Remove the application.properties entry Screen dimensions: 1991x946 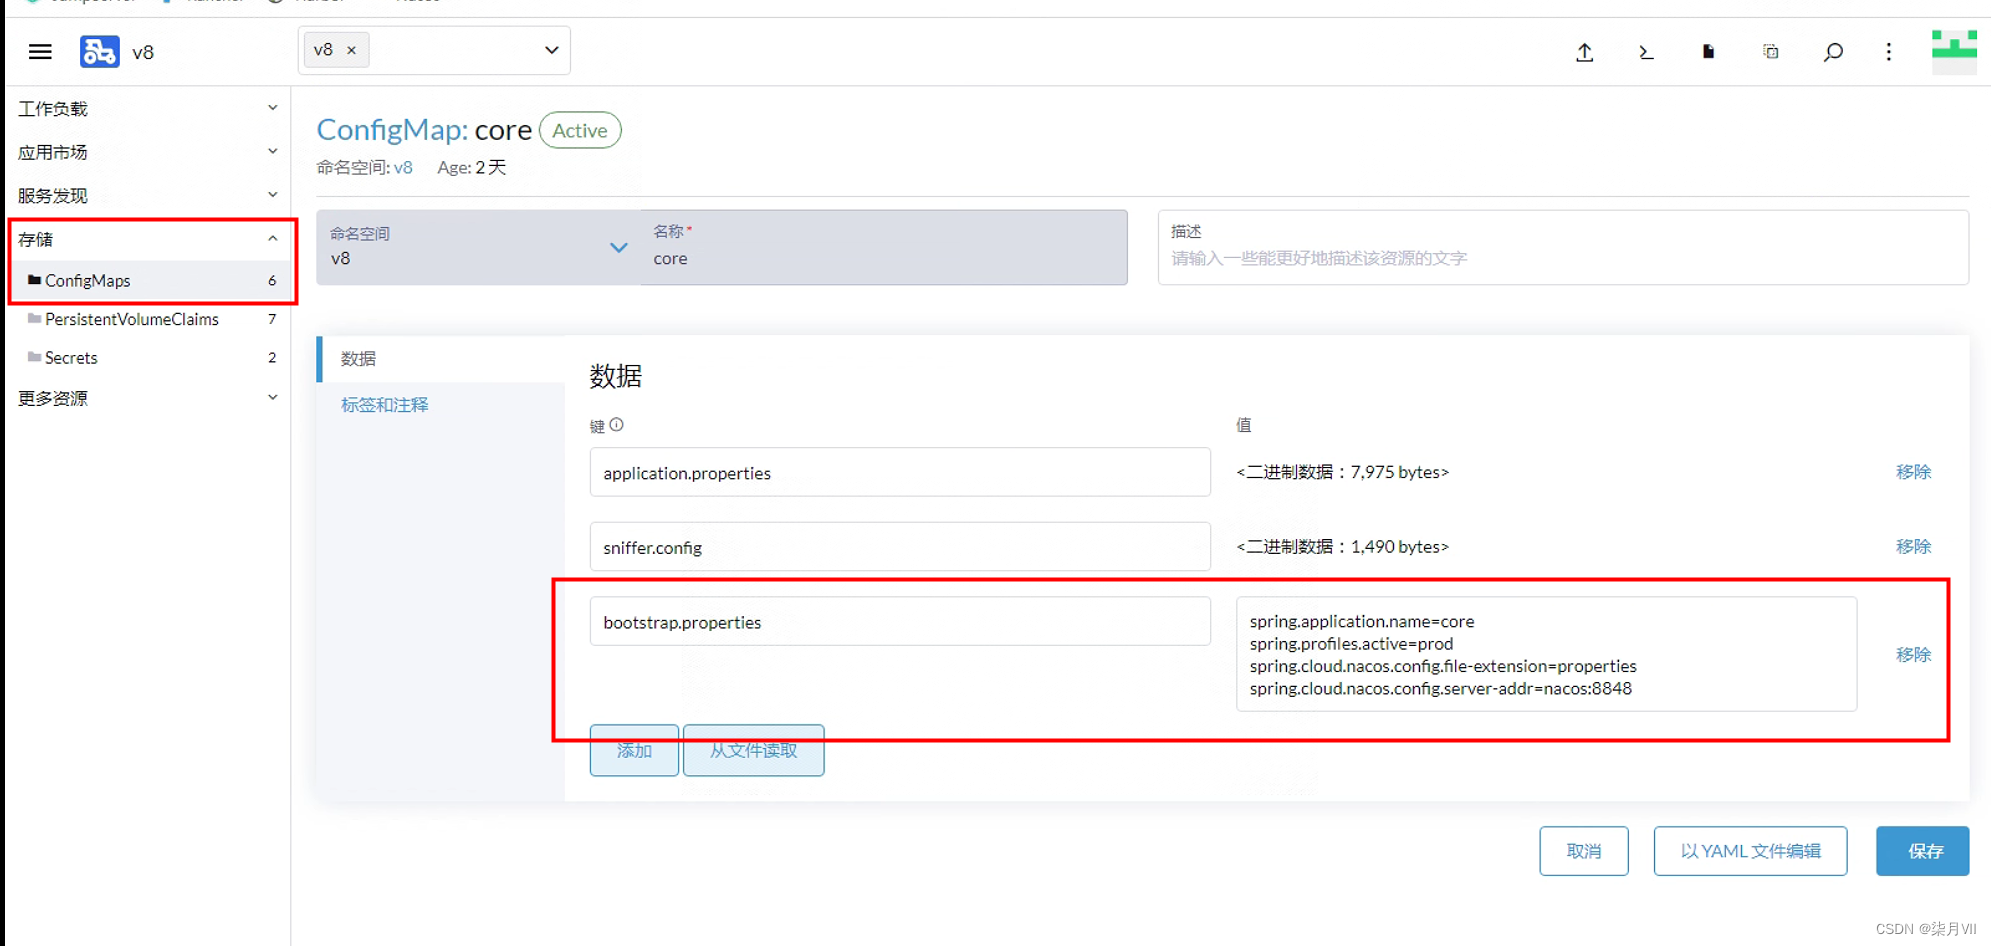pos(1913,472)
